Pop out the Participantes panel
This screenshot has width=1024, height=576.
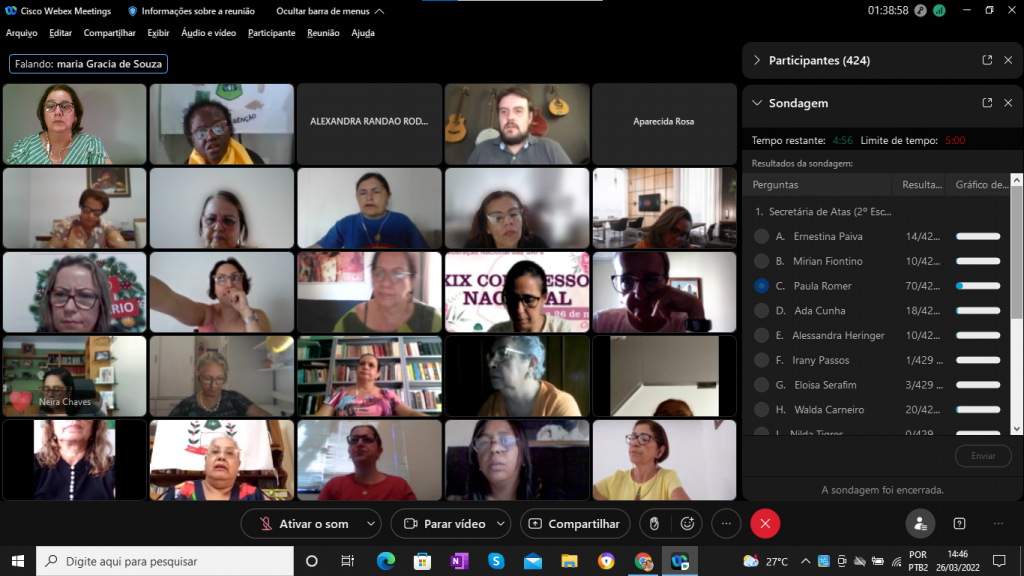click(x=987, y=60)
